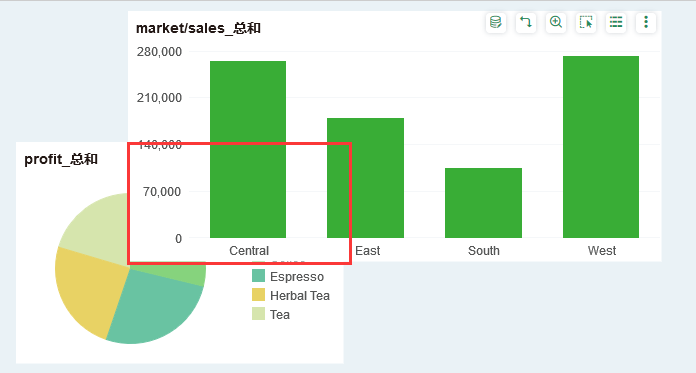The height and width of the screenshot is (373, 696).
Task: Click the Central sales bar
Action: point(248,149)
